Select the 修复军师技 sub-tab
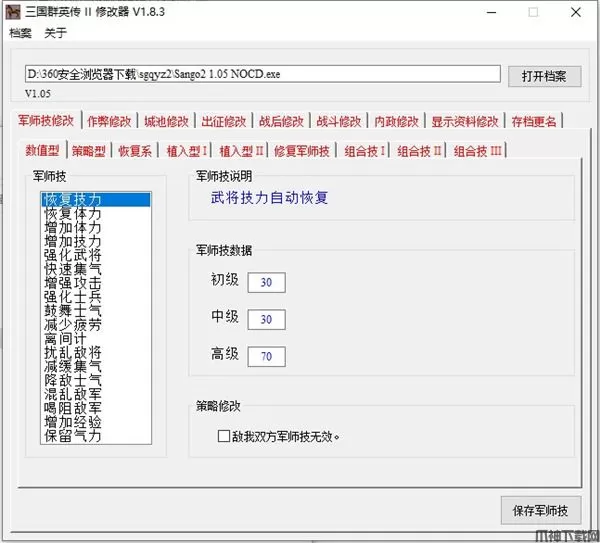This screenshot has width=600, height=543. click(301, 151)
